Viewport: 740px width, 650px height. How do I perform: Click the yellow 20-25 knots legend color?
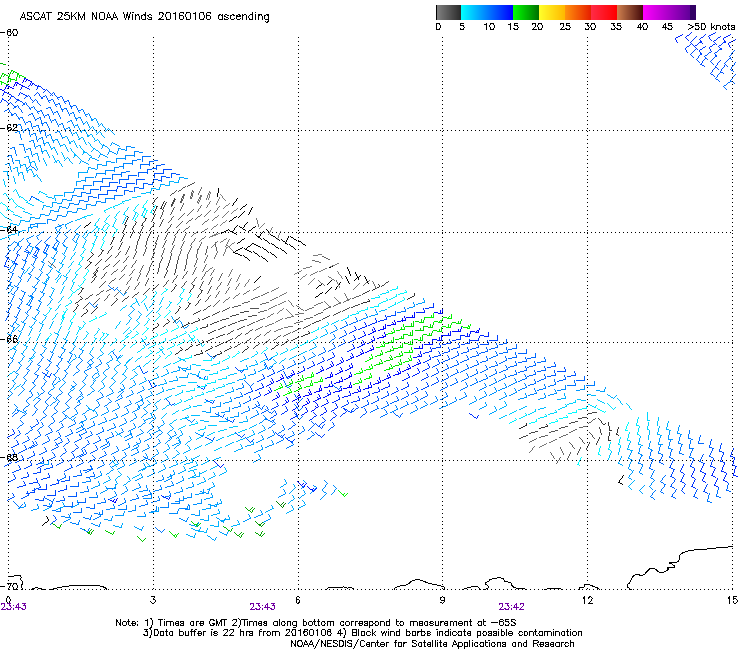click(x=552, y=12)
